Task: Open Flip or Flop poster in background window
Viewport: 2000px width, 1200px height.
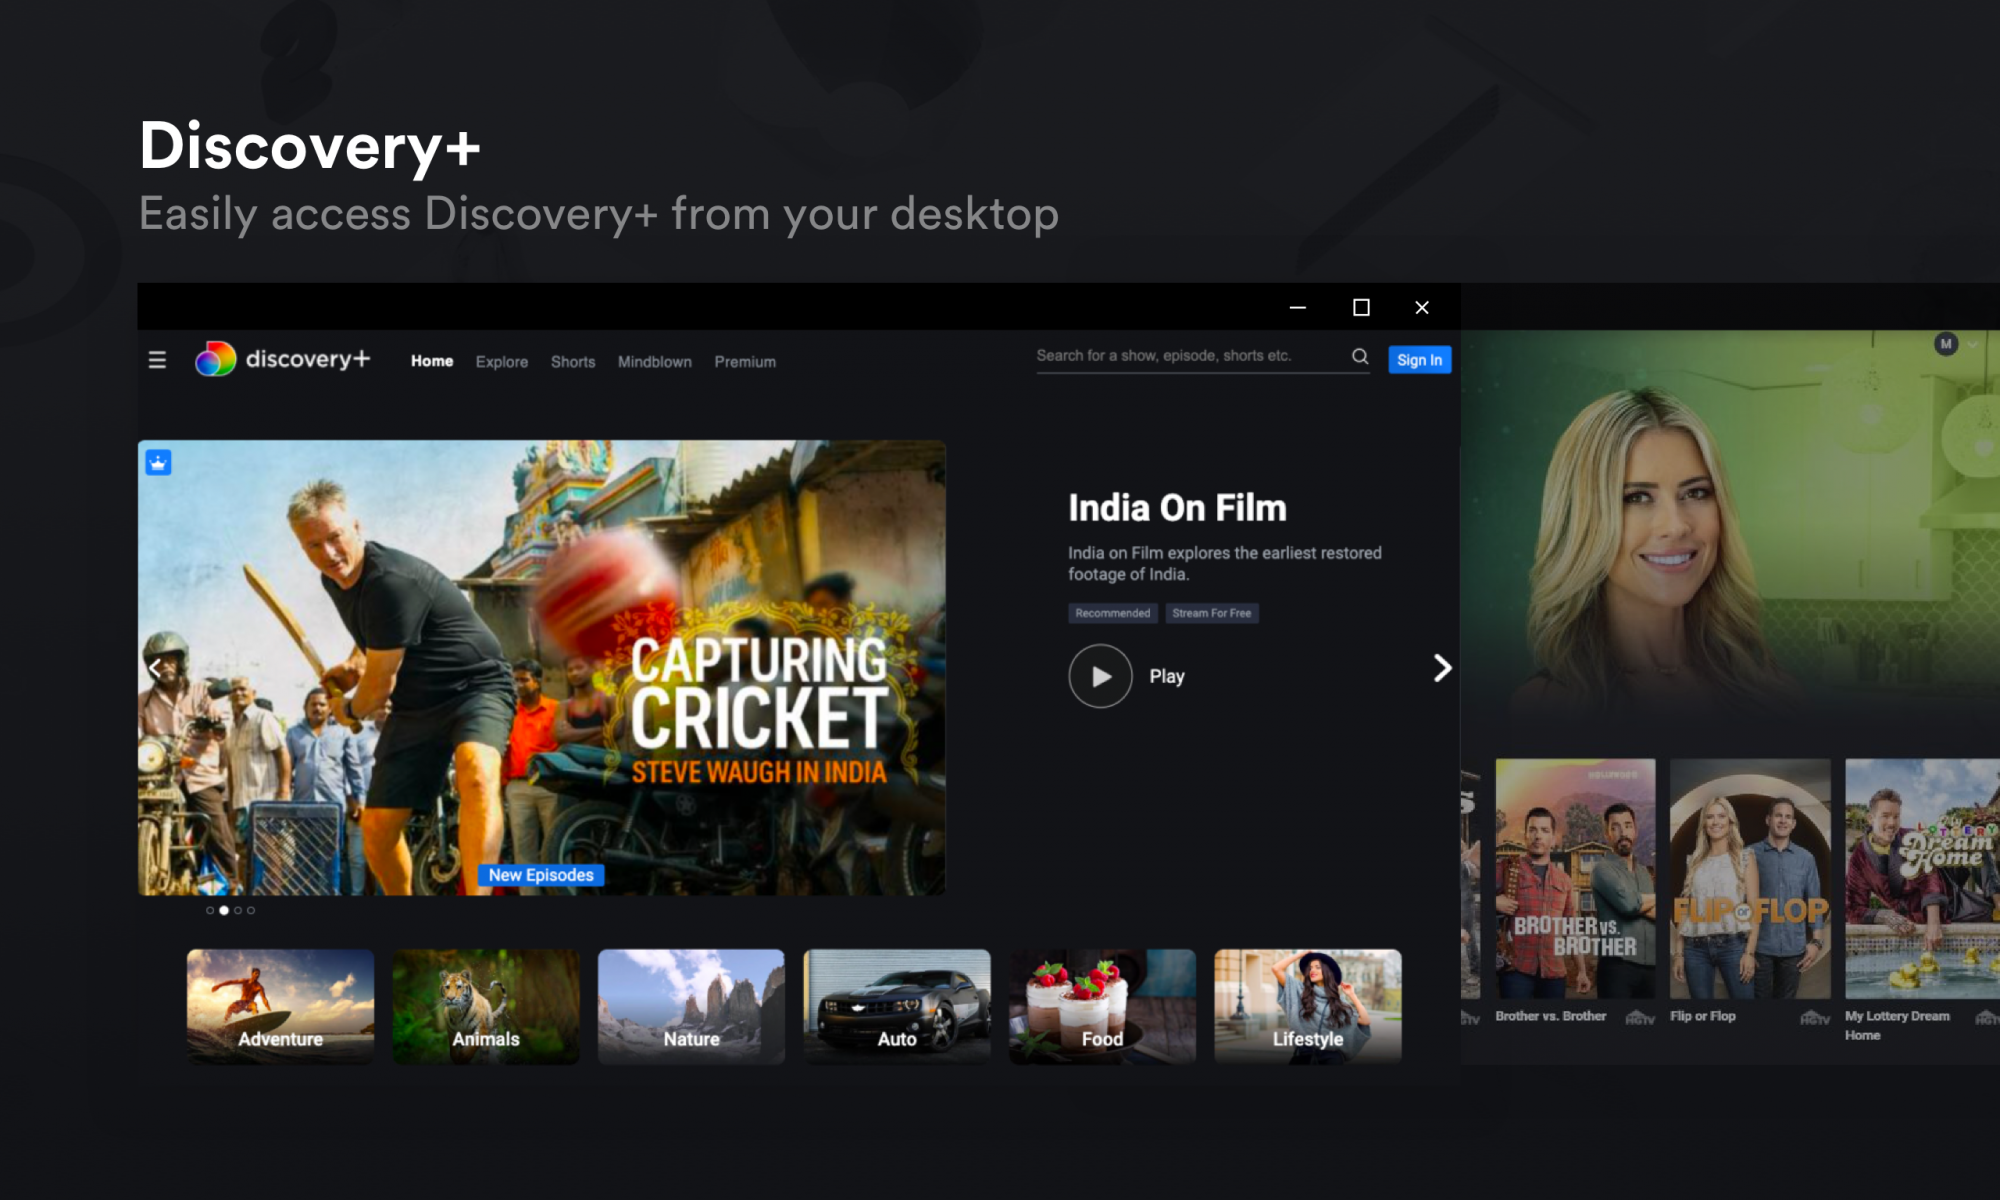Action: [x=1750, y=878]
